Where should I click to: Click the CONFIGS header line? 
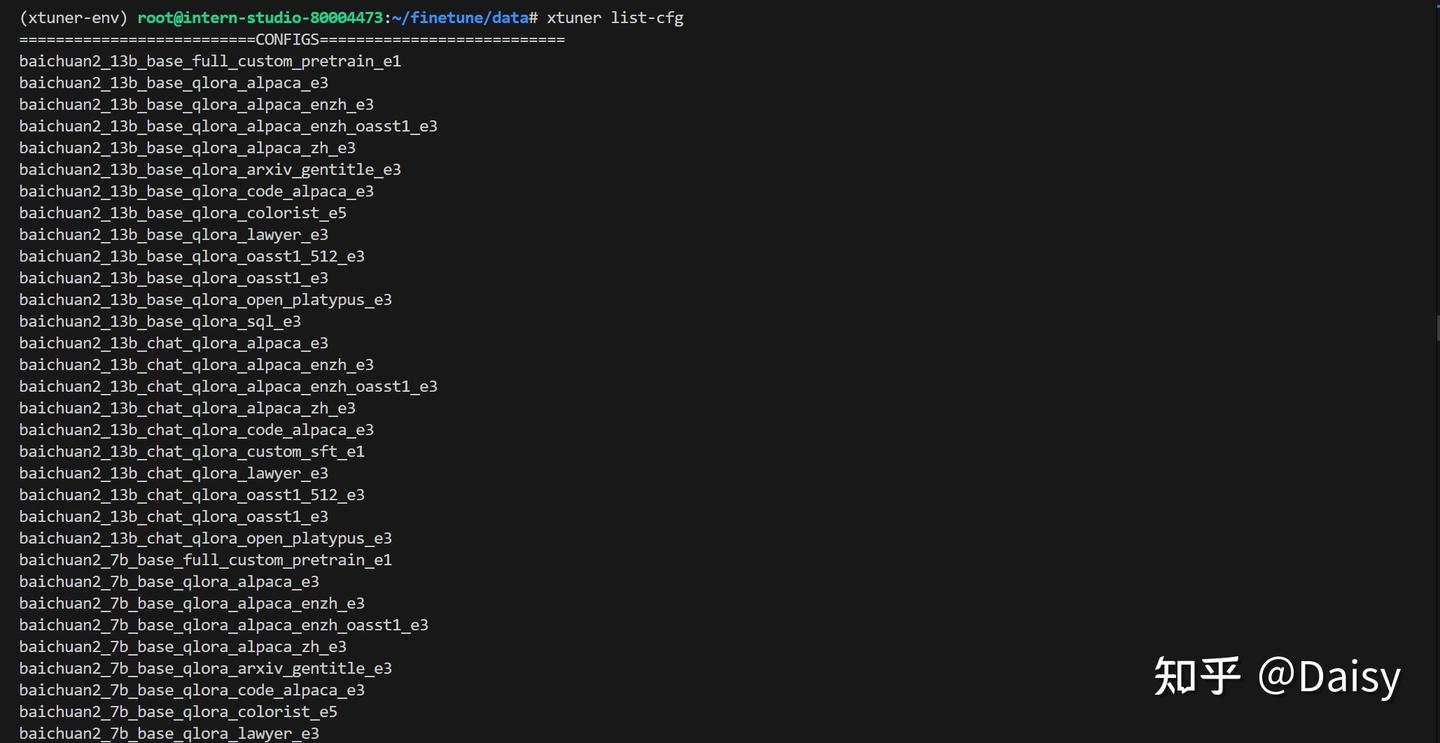(x=291, y=40)
